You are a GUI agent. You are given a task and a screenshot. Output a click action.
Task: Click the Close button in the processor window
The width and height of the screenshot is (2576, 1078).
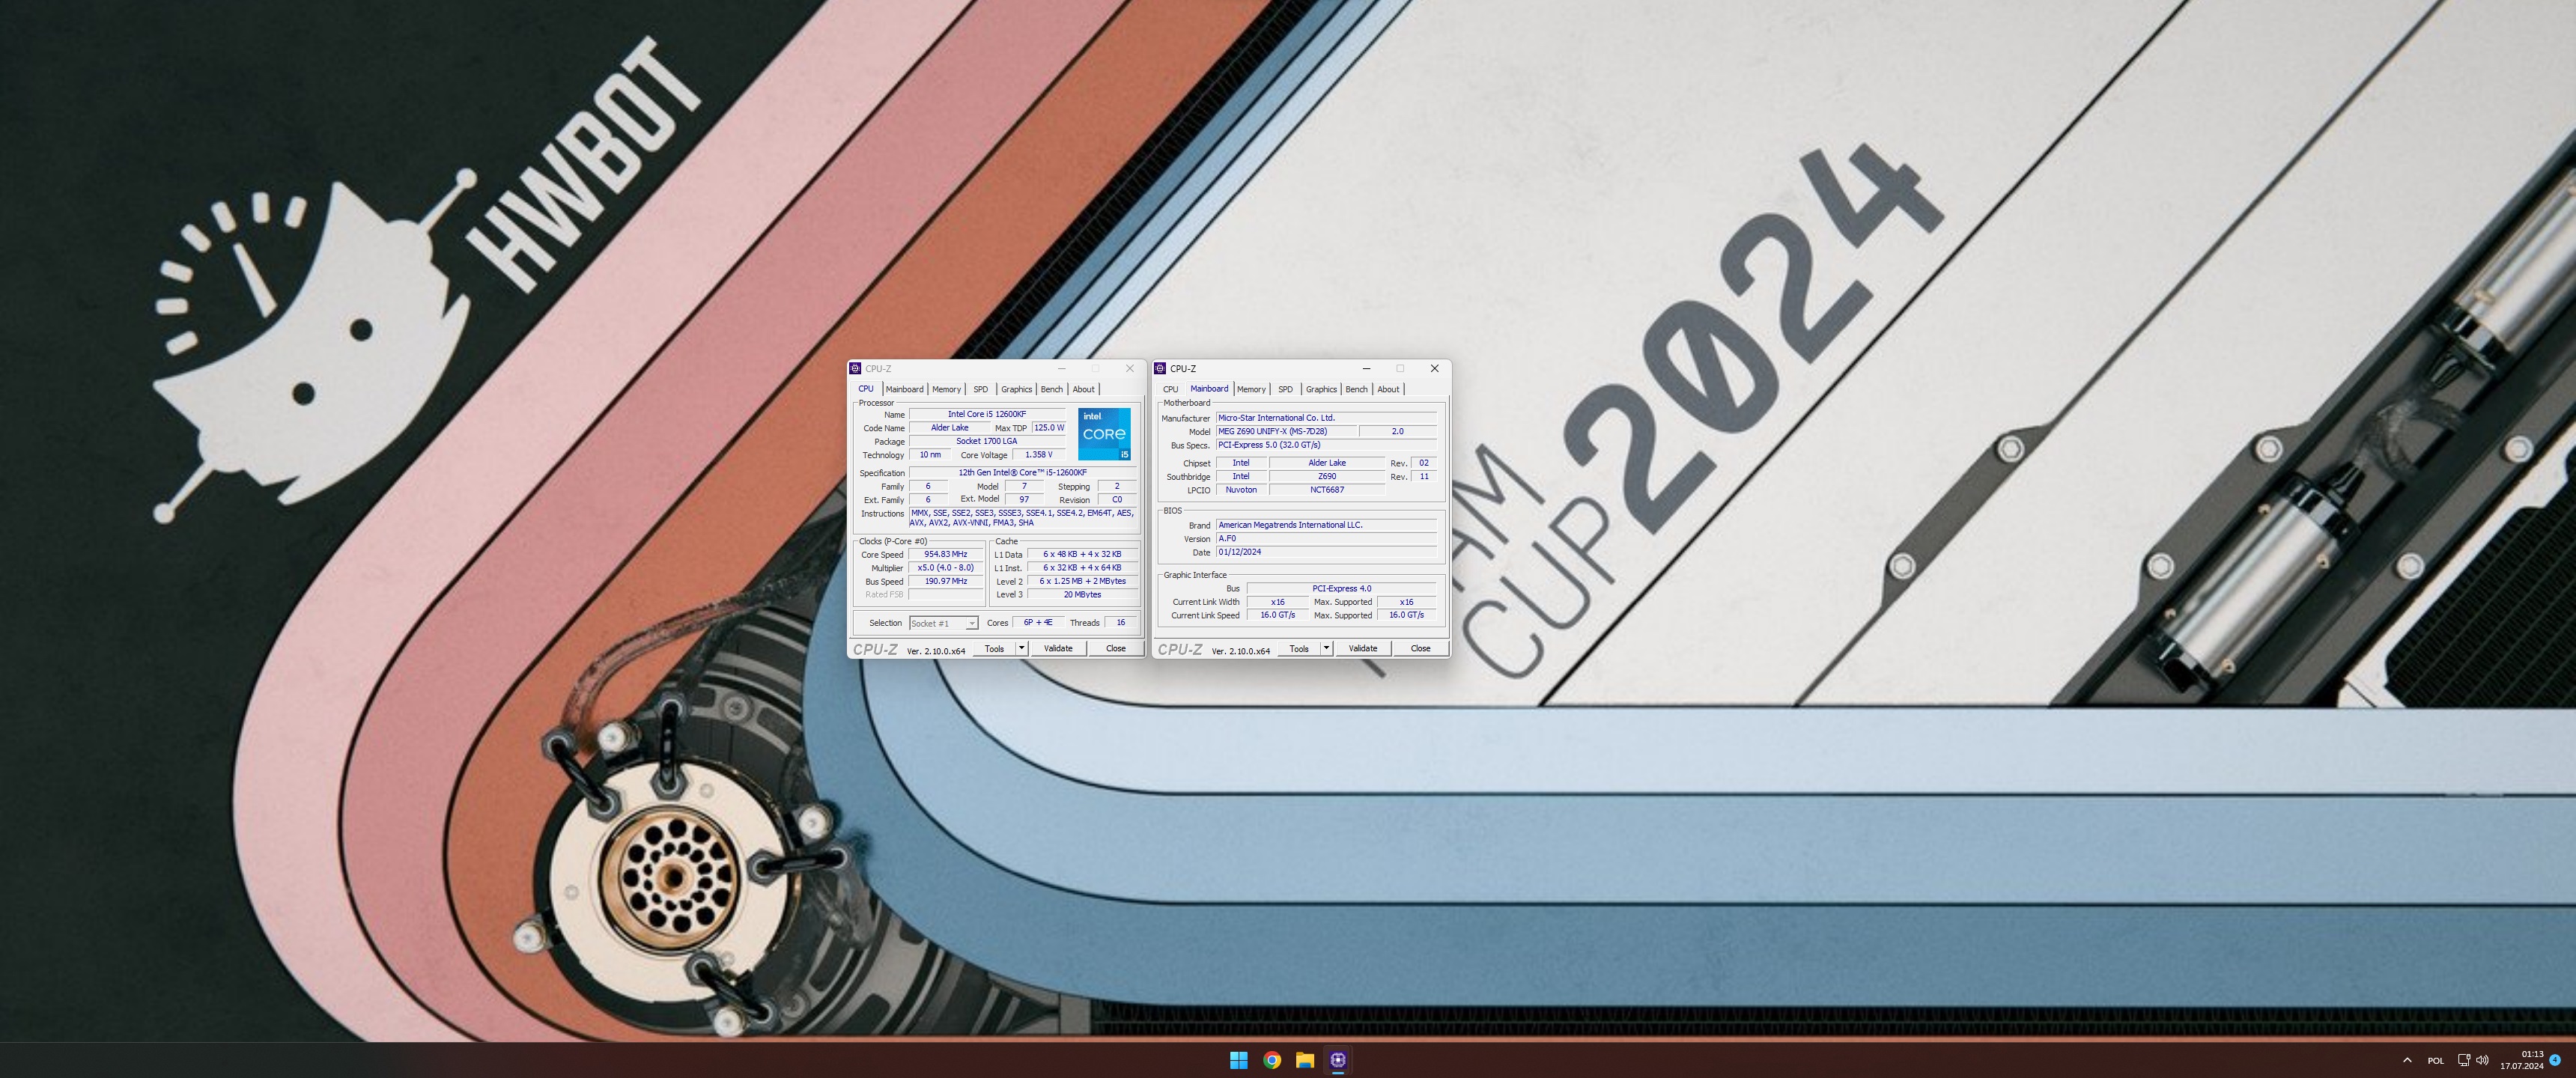coord(1116,649)
